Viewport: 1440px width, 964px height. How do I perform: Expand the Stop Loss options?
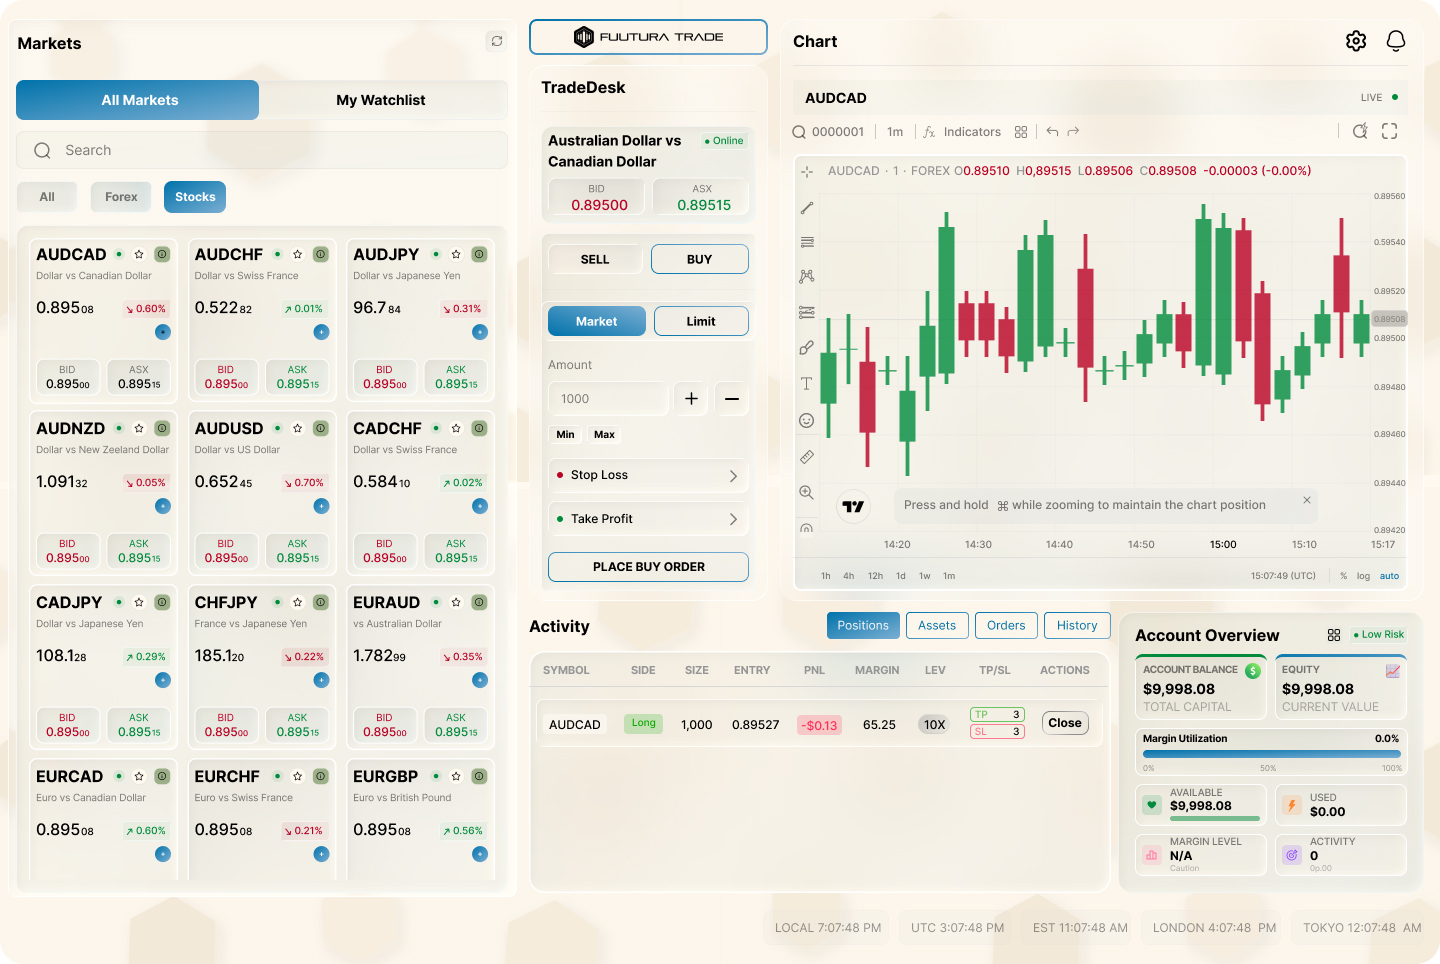click(x=648, y=475)
